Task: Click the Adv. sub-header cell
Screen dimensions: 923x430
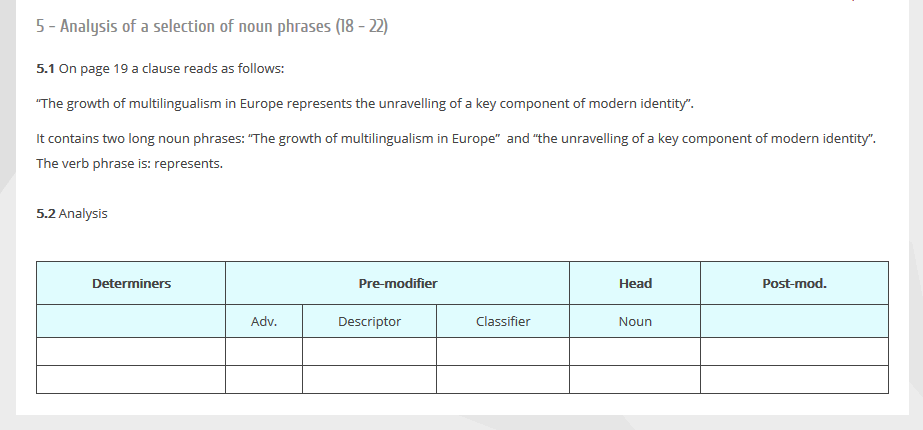Action: (264, 322)
